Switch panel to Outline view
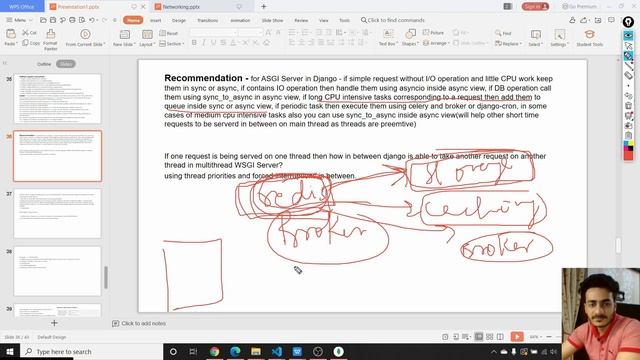 [44, 64]
